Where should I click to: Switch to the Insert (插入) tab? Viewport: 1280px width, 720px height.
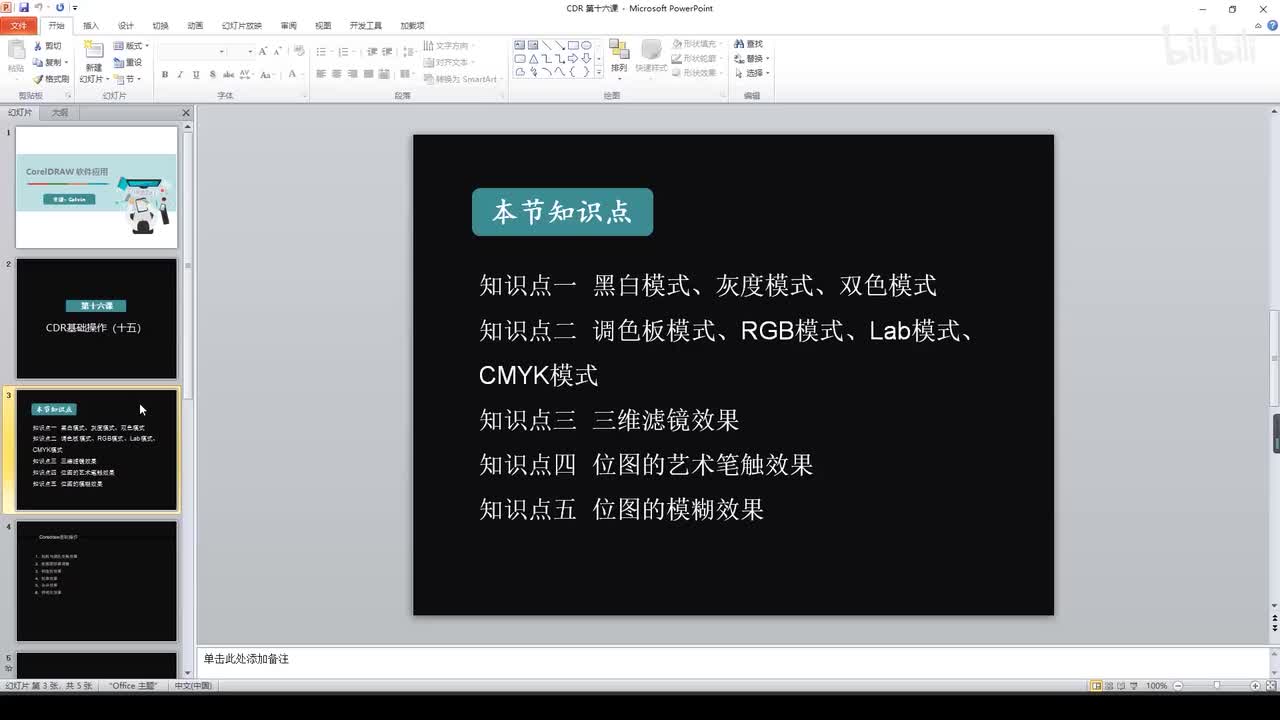91,26
